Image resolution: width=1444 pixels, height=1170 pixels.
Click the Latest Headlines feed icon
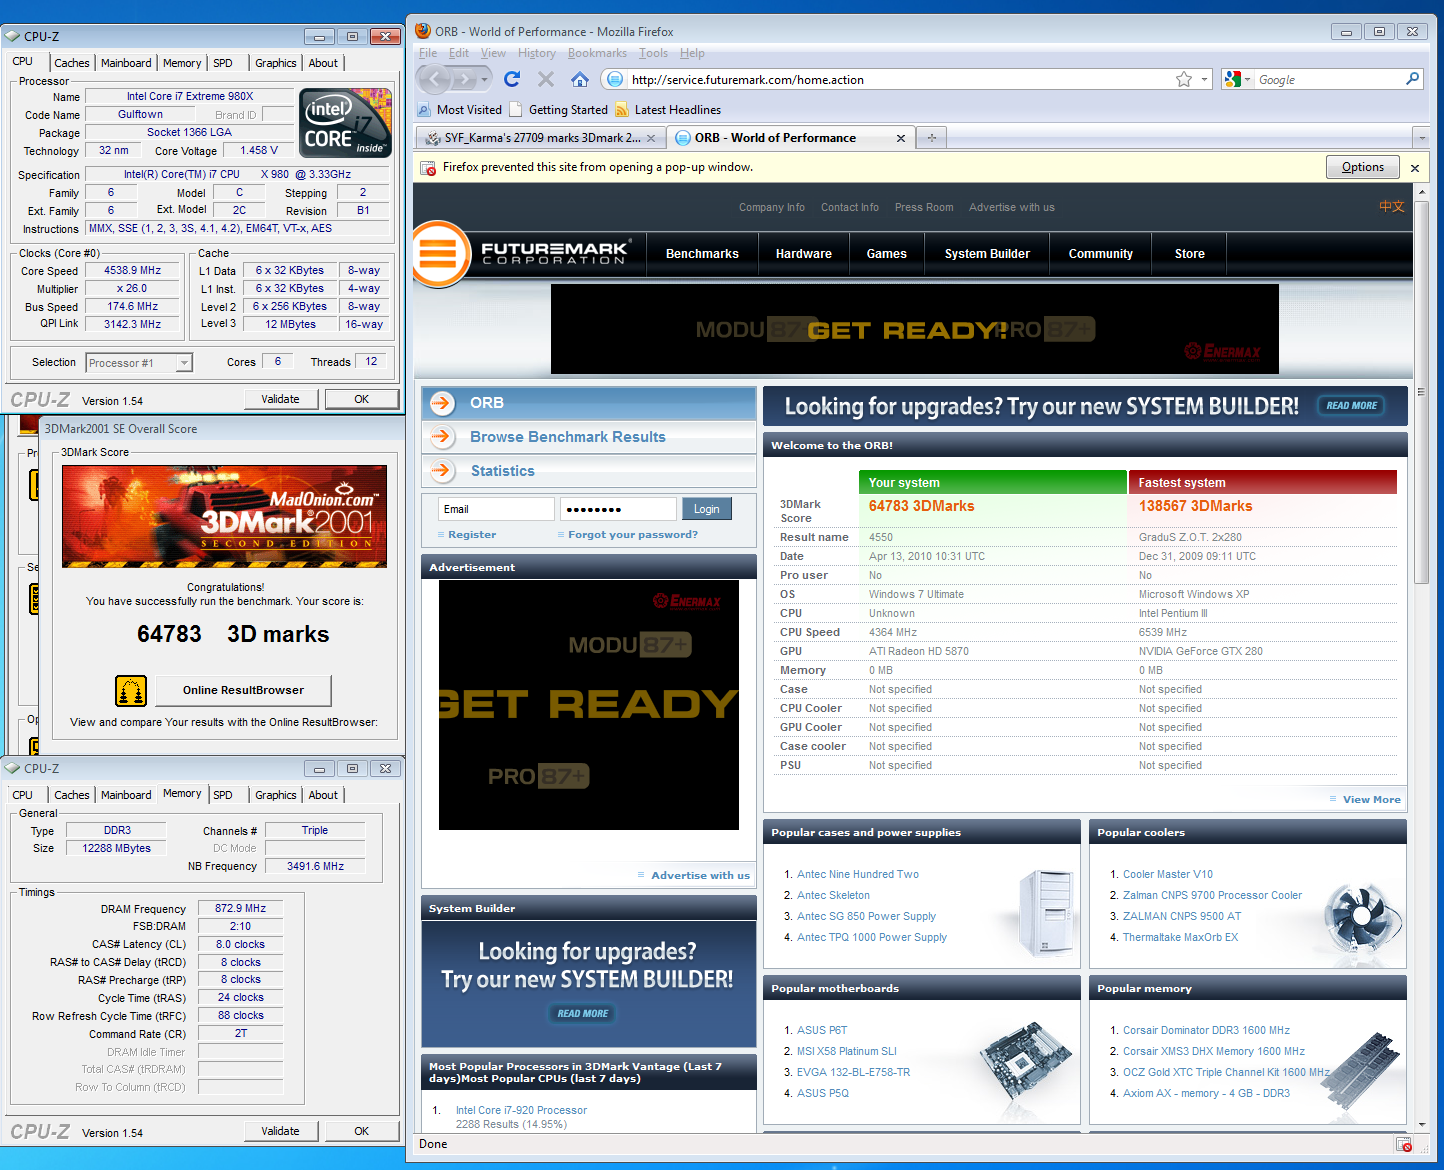coord(622,110)
